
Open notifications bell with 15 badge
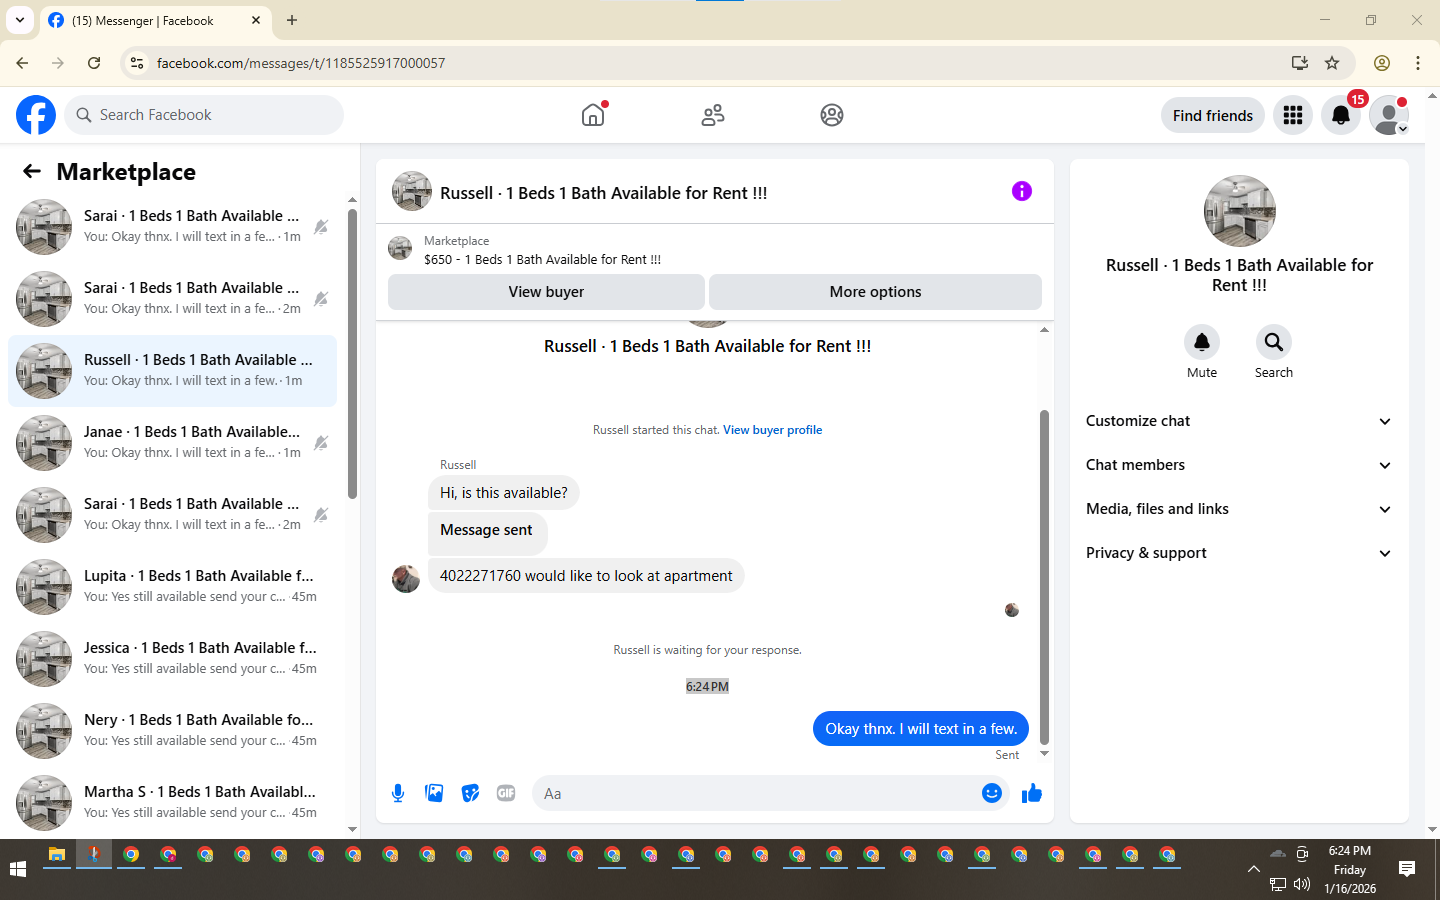(1341, 115)
